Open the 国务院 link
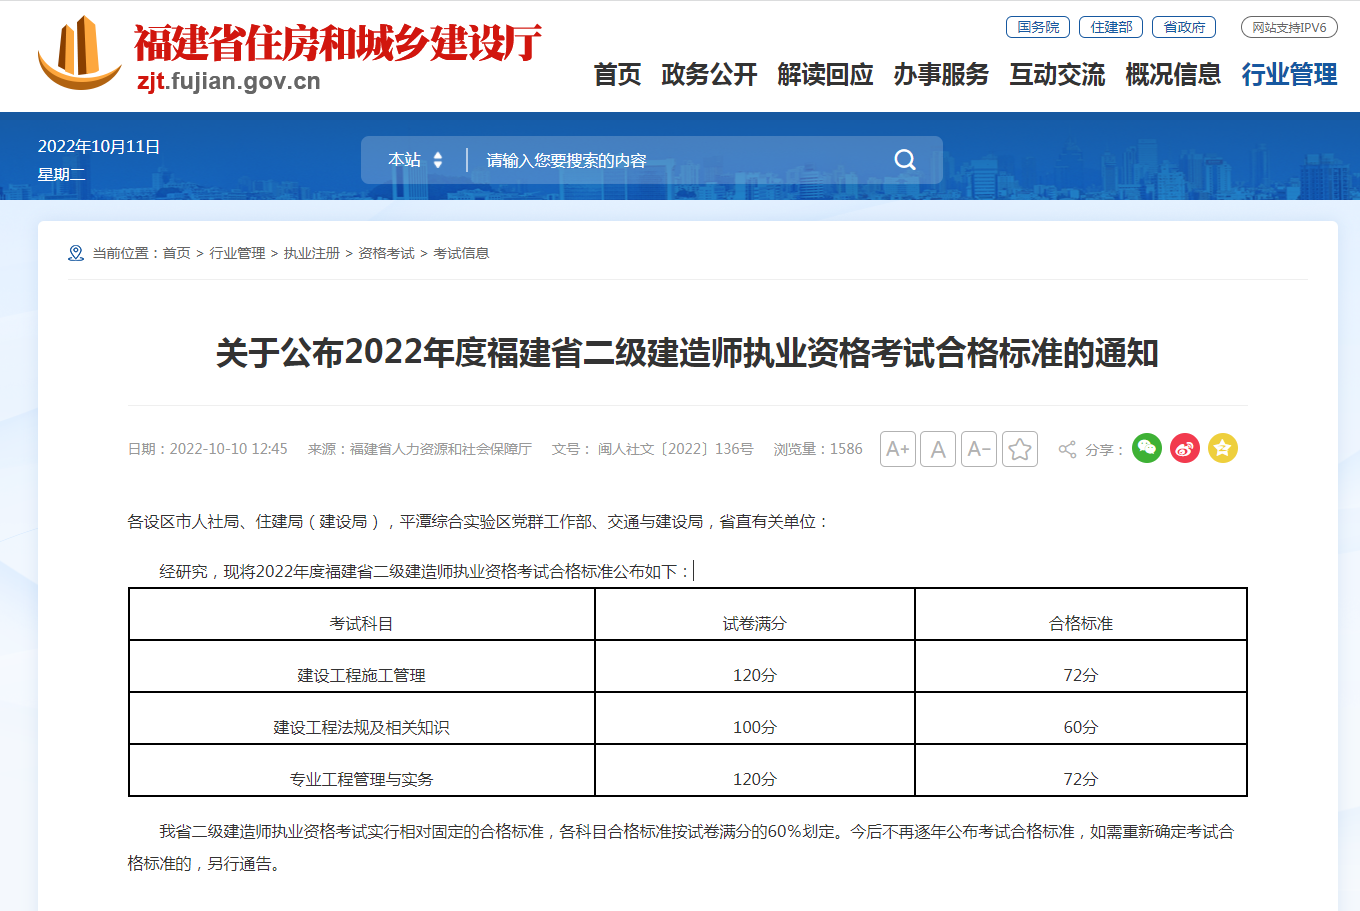 (x=1038, y=27)
